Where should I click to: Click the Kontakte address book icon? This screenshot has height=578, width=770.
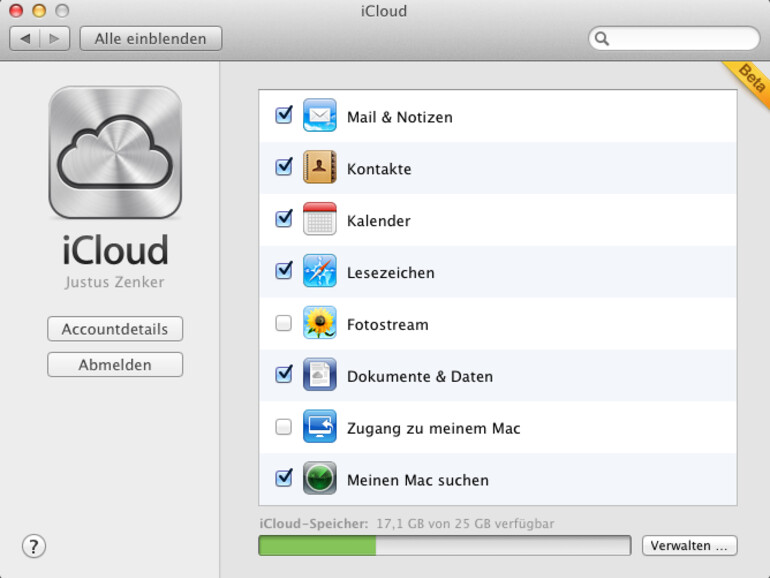[x=320, y=167]
